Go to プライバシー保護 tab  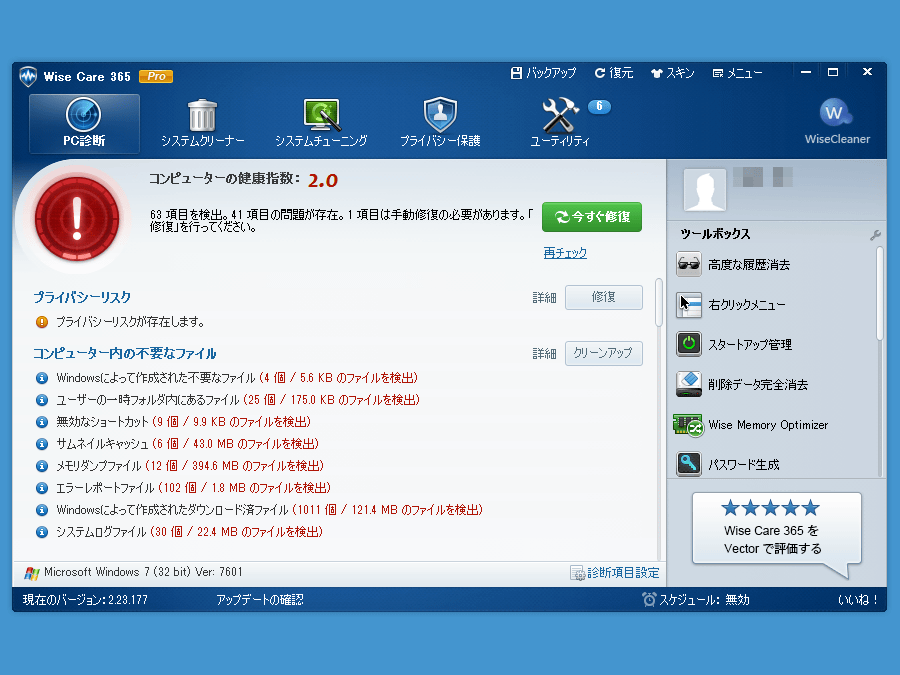pyautogui.click(x=440, y=123)
